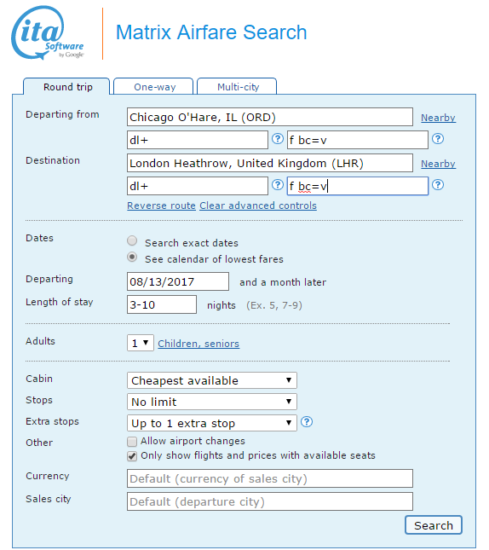Open the Stops dropdown
The width and height of the screenshot is (489, 550).
(212, 402)
